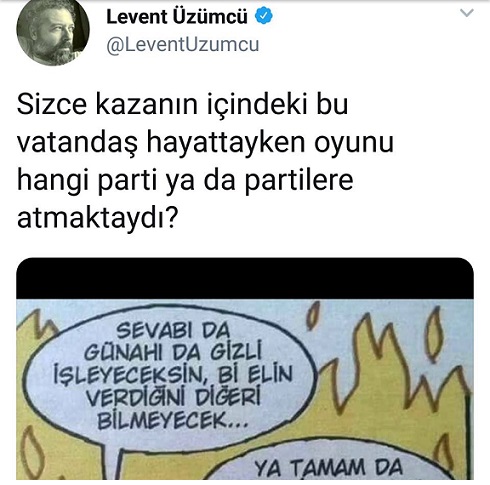490x485 pixels.
Task: Expand the tweet options chevron
Action: tap(467, 13)
